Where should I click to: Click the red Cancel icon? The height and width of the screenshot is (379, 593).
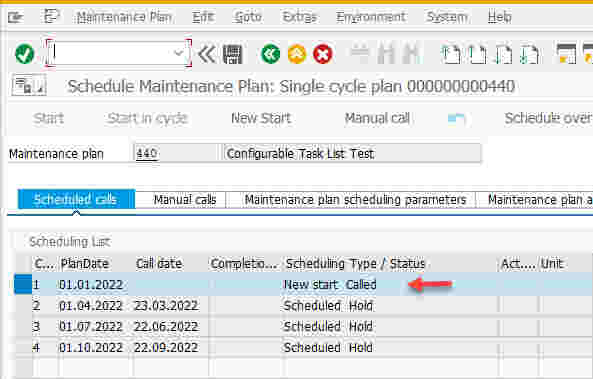[323, 54]
